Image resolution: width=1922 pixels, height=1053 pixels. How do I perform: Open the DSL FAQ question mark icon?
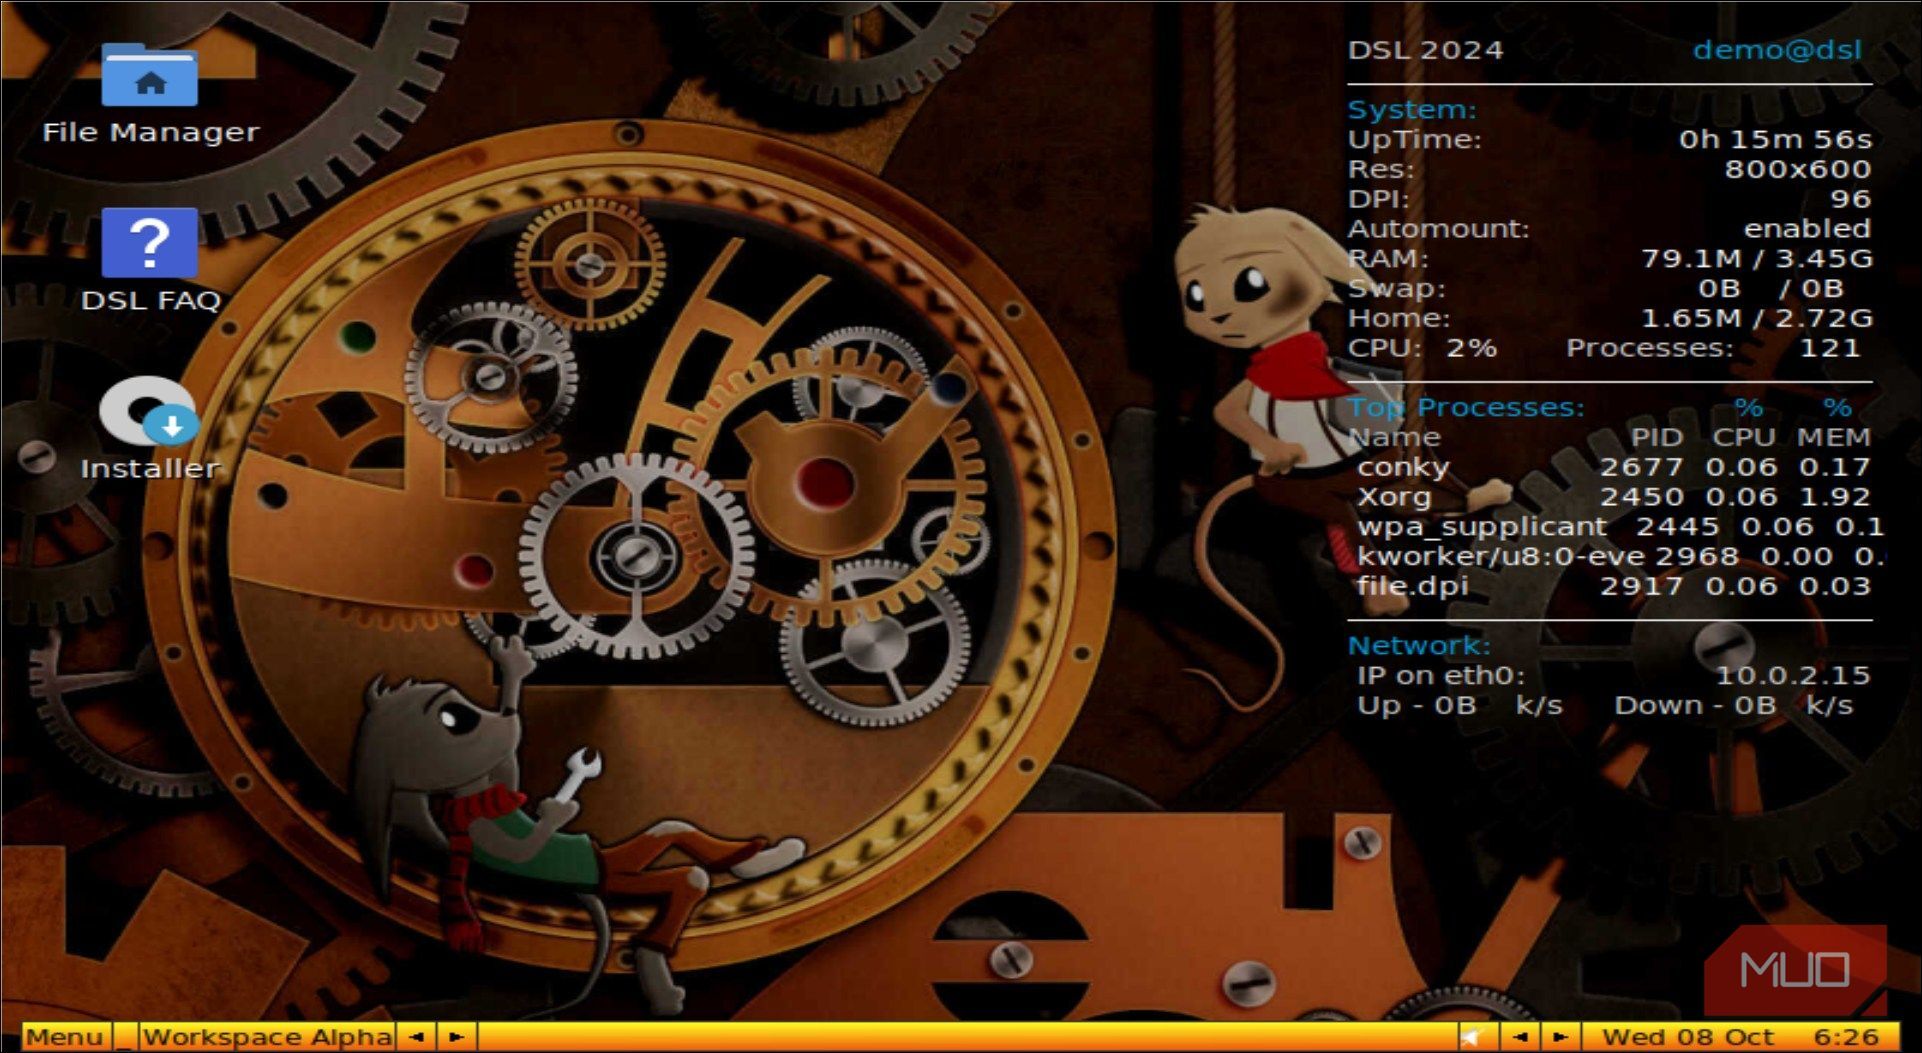[x=150, y=243]
